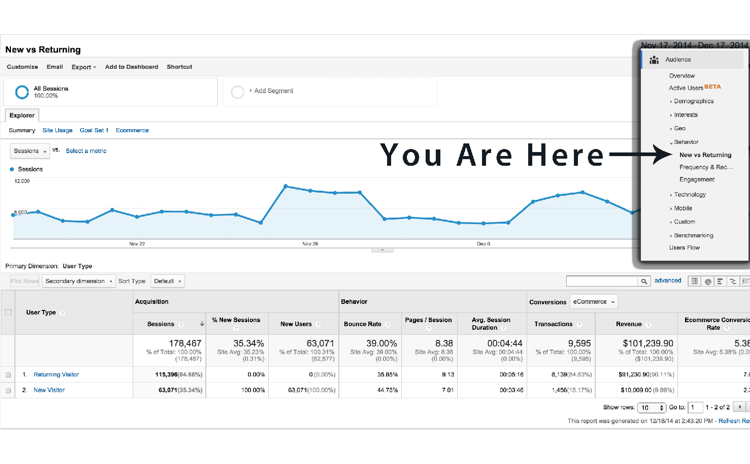The width and height of the screenshot is (750, 464).
Task: Open the Secondary dimension dropdown
Action: tap(78, 281)
